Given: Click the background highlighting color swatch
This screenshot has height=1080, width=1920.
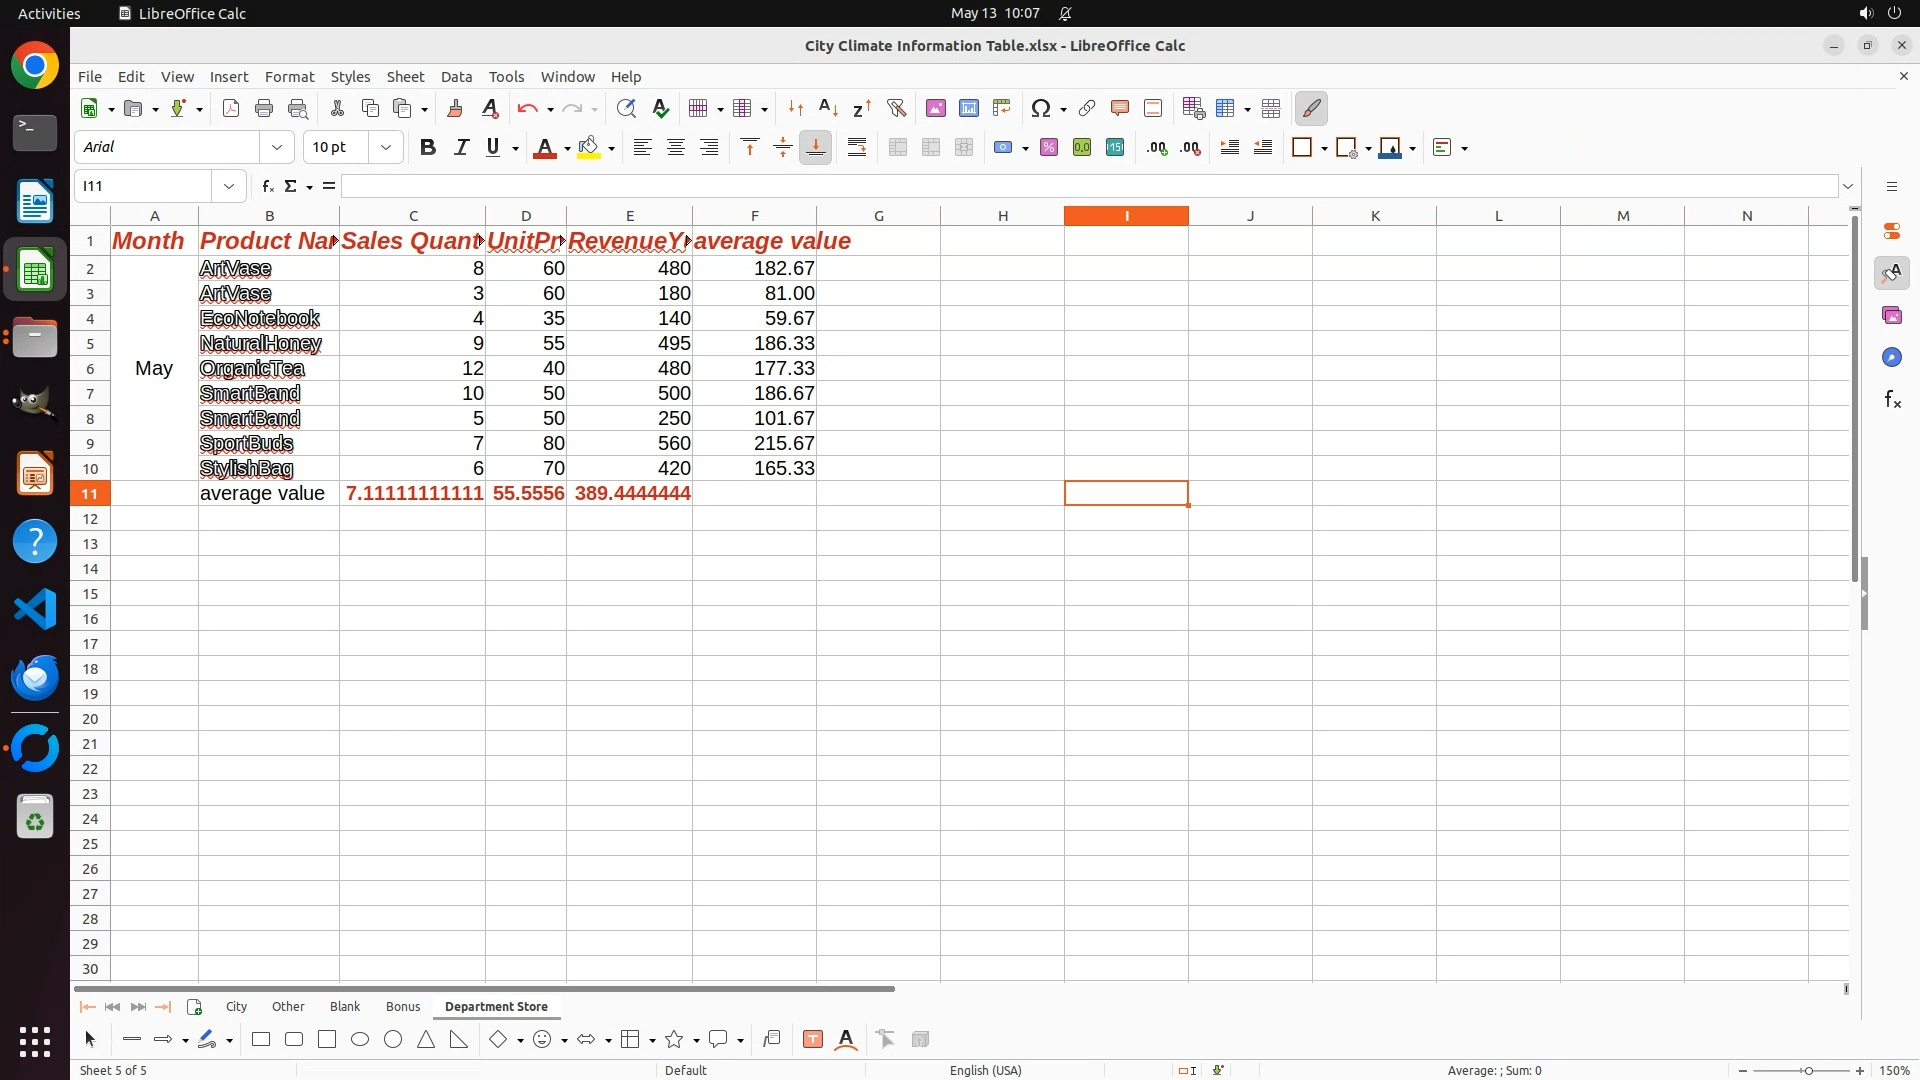Looking at the screenshot, I should tap(589, 148).
